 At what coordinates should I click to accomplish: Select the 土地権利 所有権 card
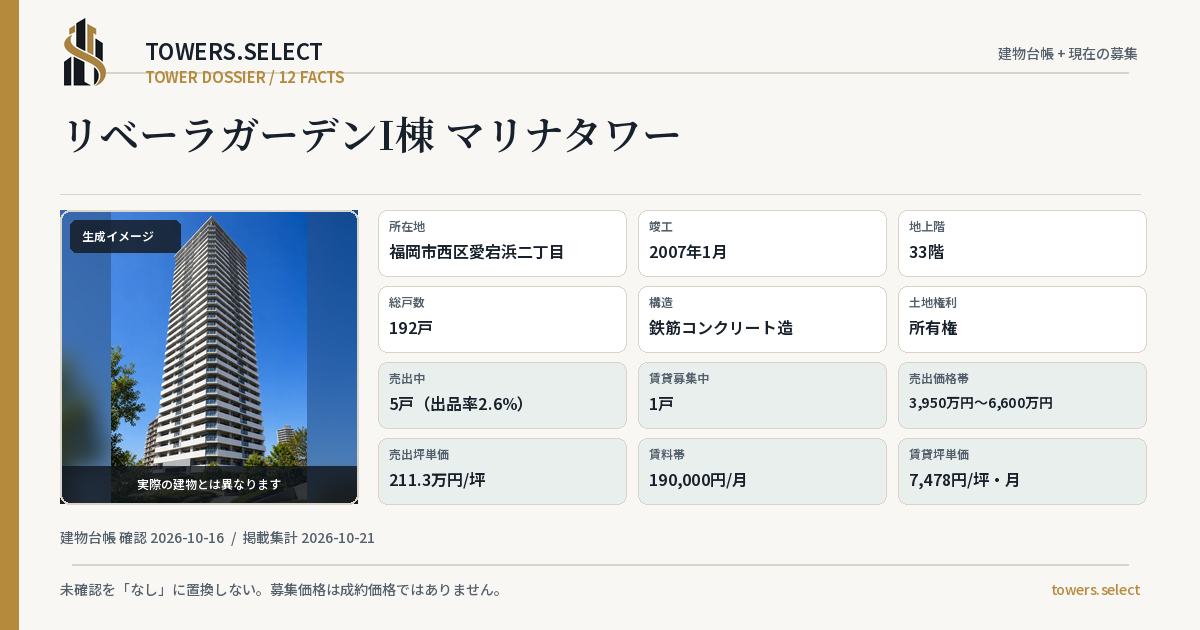click(x=1022, y=319)
